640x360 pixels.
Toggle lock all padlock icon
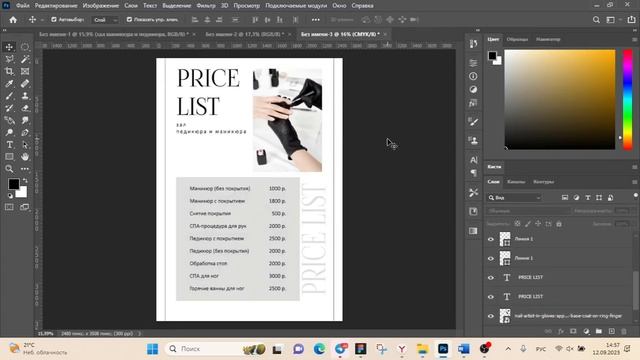[x=559, y=224]
